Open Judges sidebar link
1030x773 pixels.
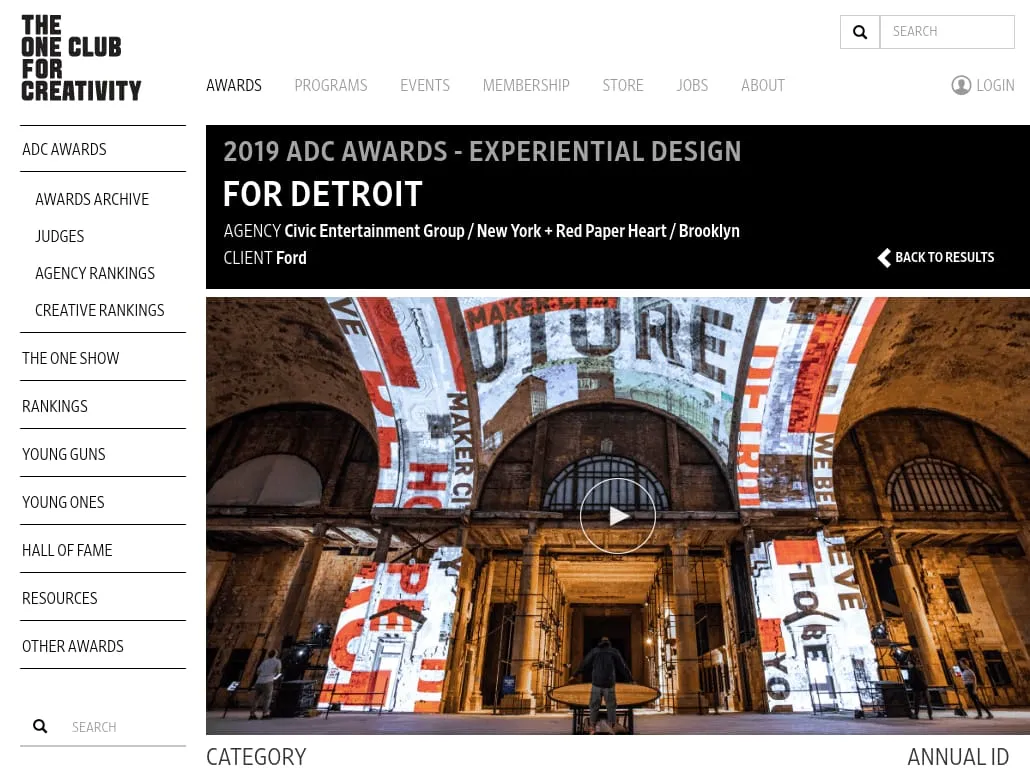pos(60,236)
